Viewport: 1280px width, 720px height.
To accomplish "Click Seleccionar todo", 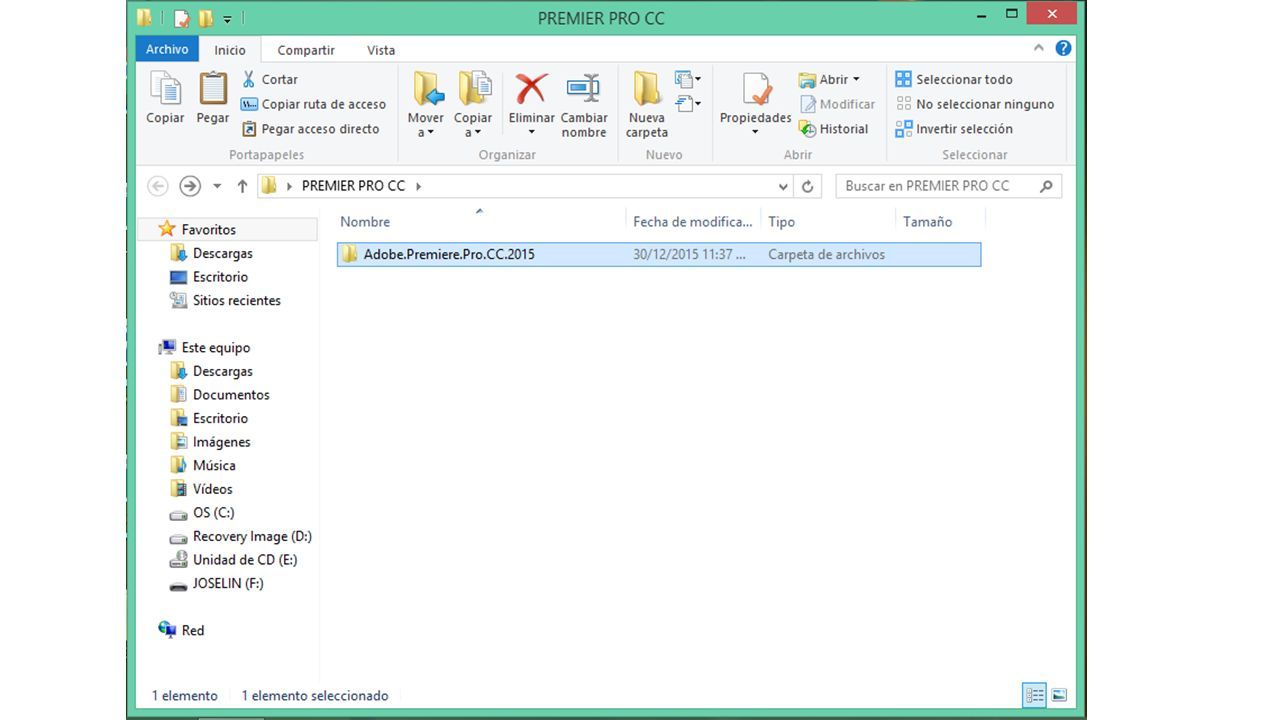I will 954,79.
